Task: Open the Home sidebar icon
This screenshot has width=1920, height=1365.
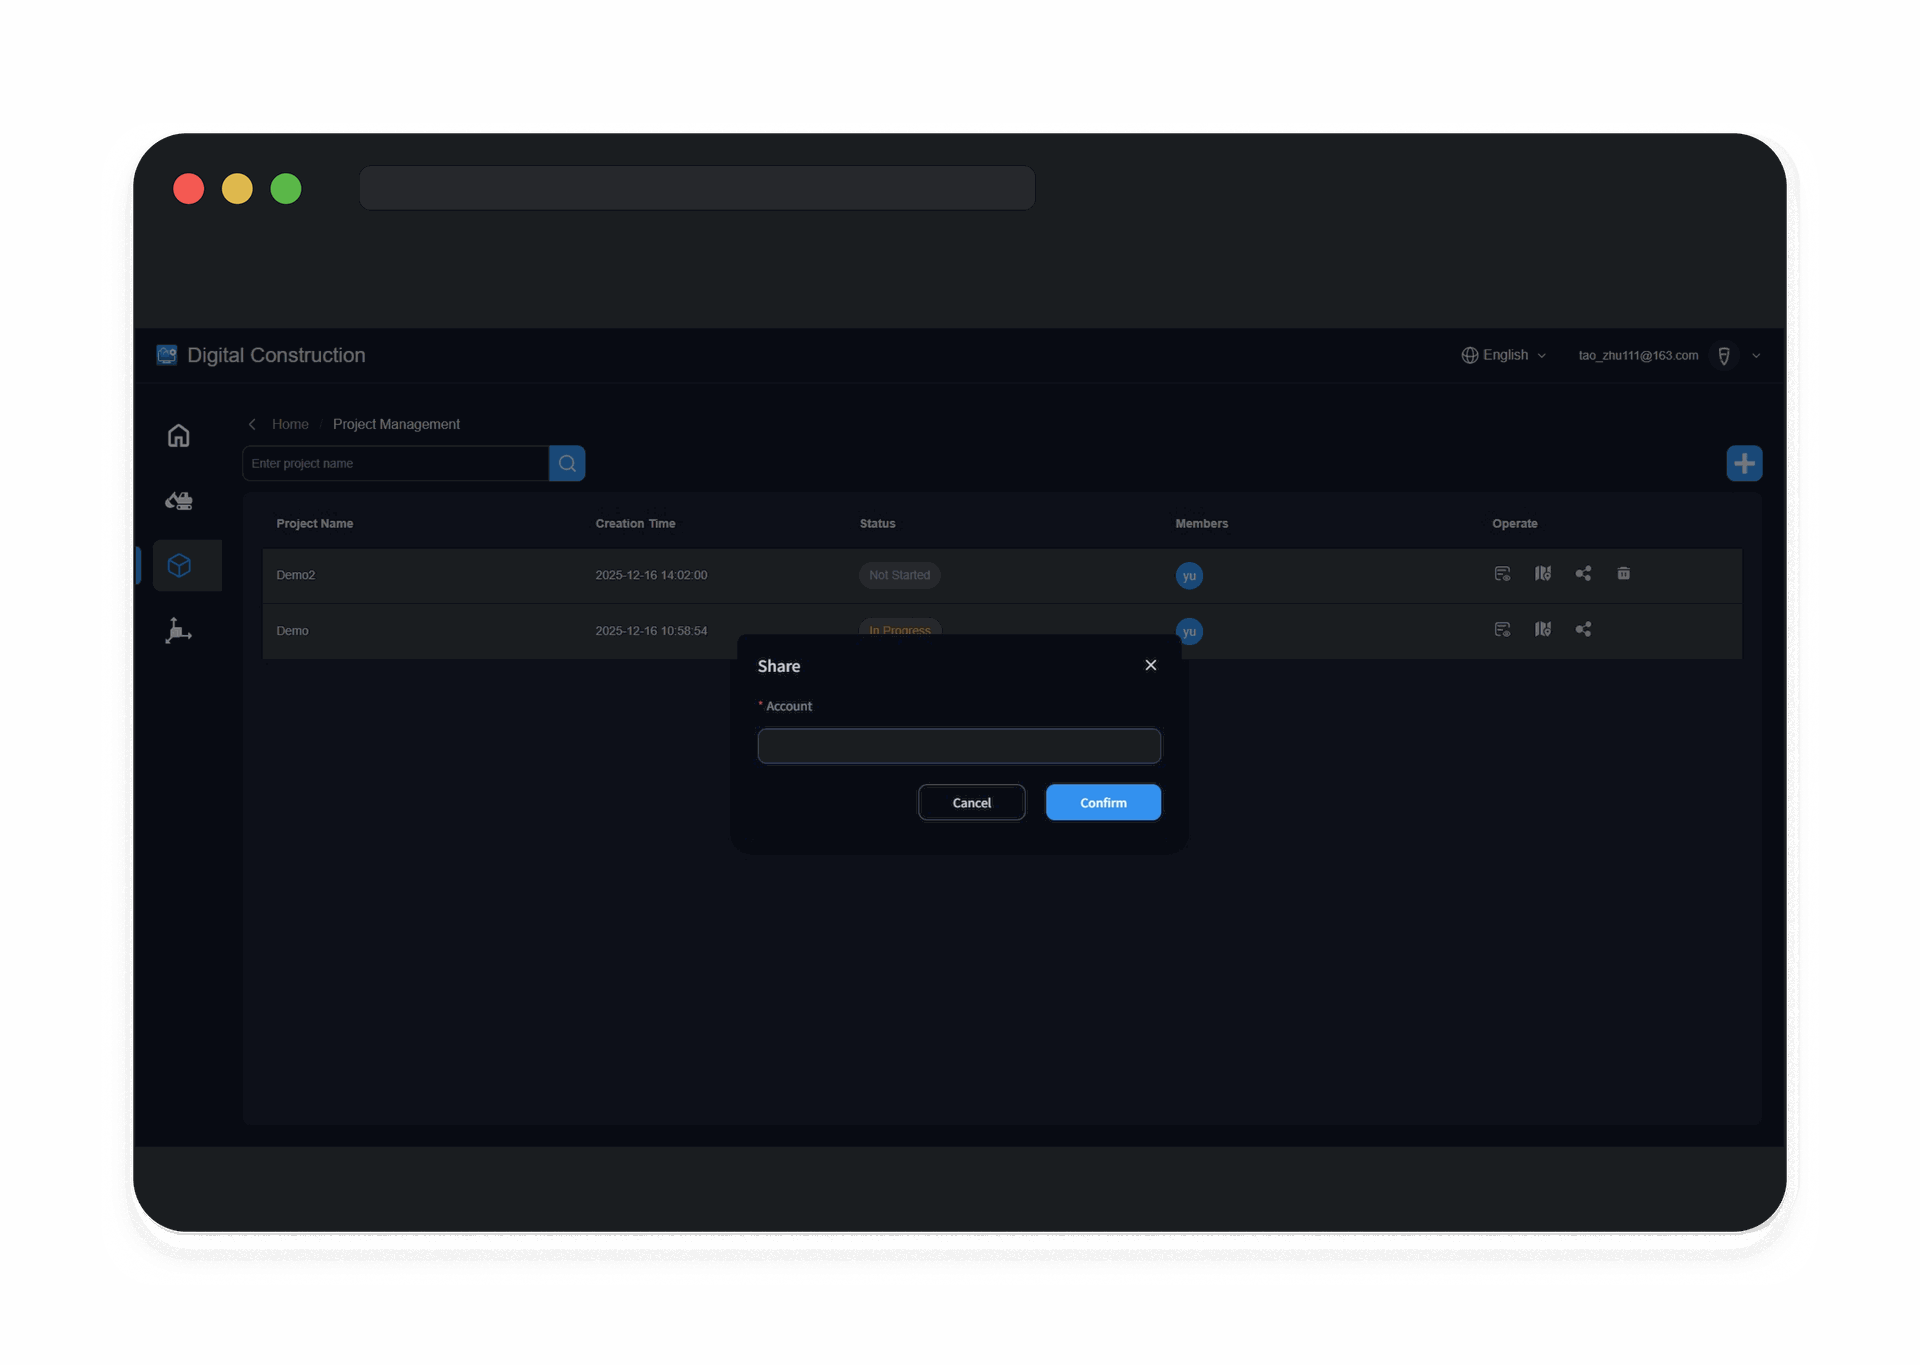Action: coord(179,436)
